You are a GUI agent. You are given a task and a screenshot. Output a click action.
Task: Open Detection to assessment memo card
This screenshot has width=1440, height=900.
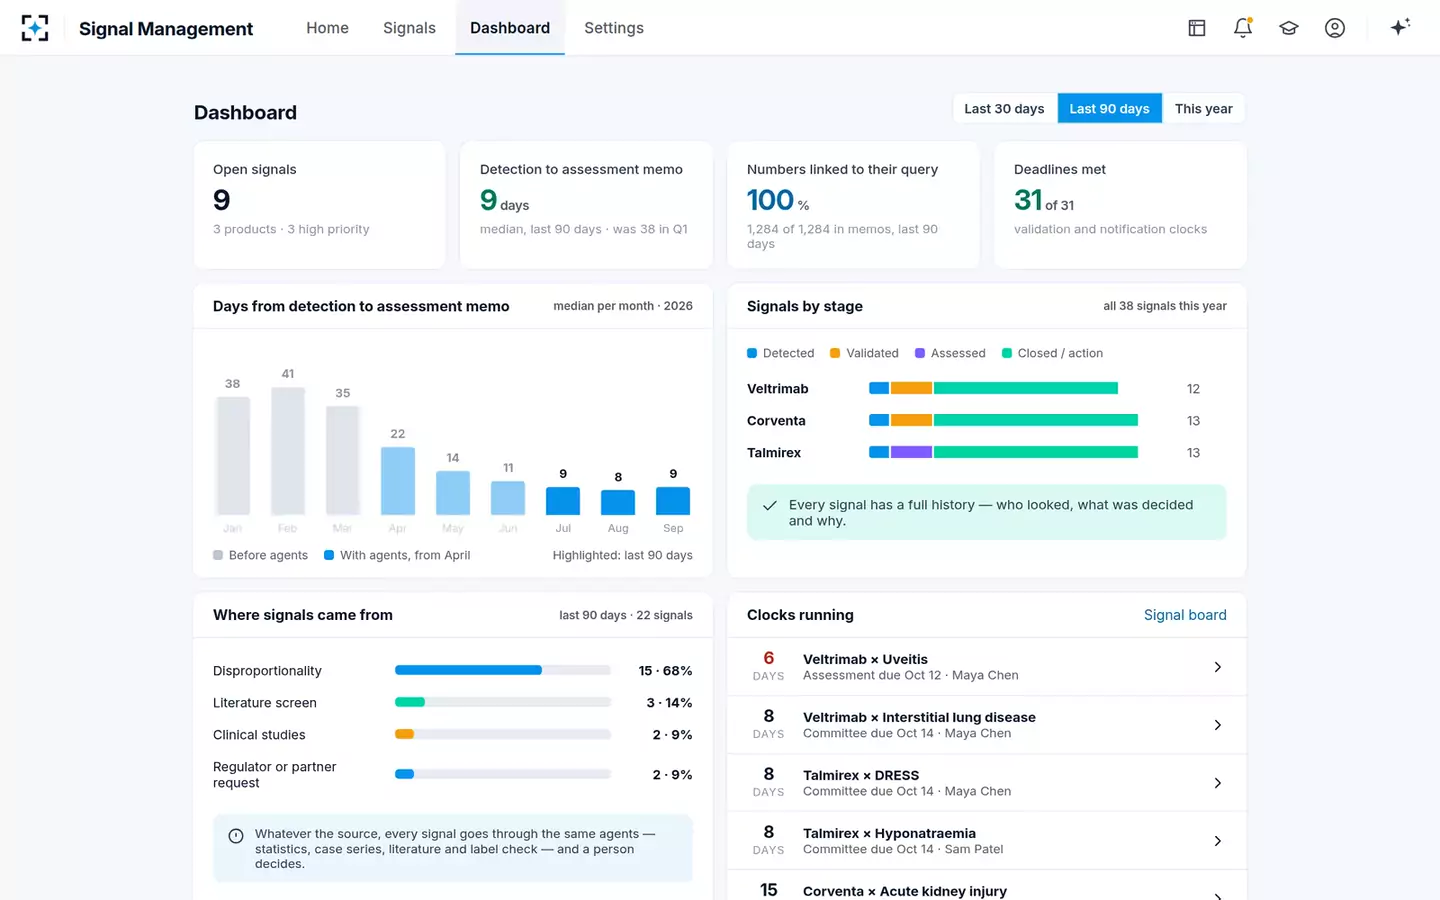(x=586, y=205)
